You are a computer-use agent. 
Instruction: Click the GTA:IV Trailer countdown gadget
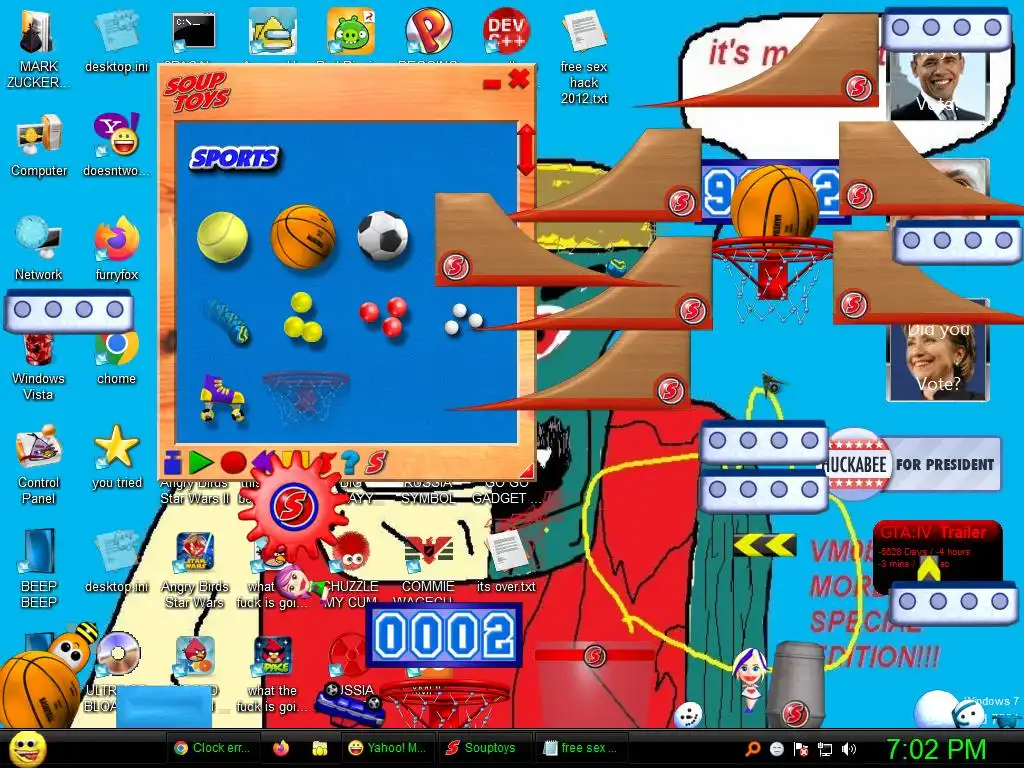click(x=936, y=555)
